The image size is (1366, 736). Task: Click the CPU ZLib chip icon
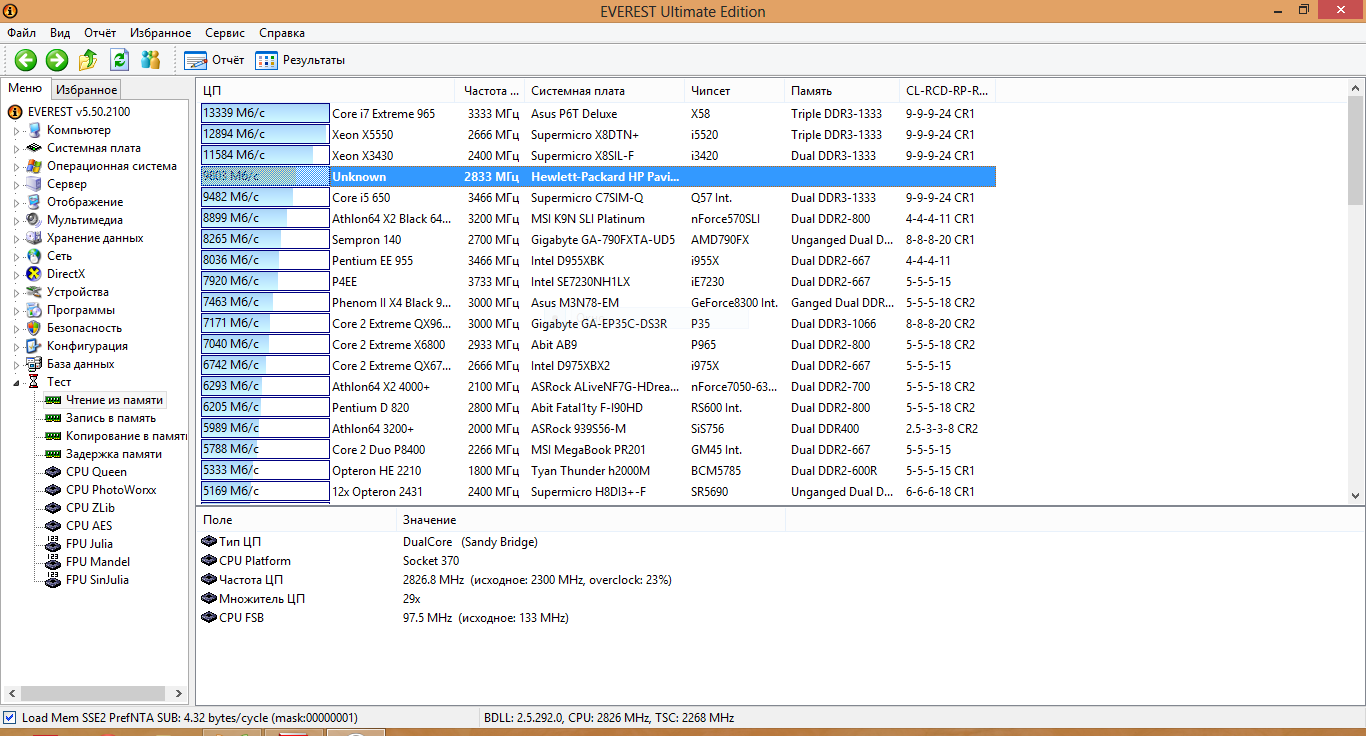(x=53, y=508)
